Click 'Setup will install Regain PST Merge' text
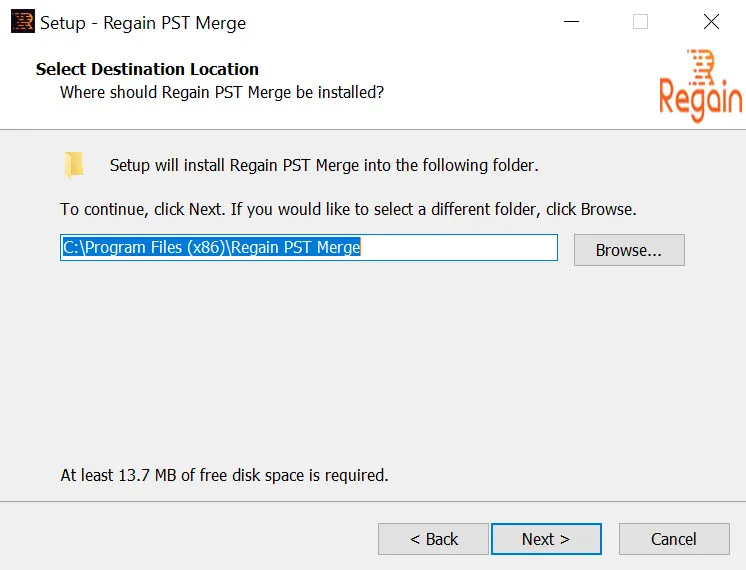This screenshot has height=570, width=746. point(324,166)
